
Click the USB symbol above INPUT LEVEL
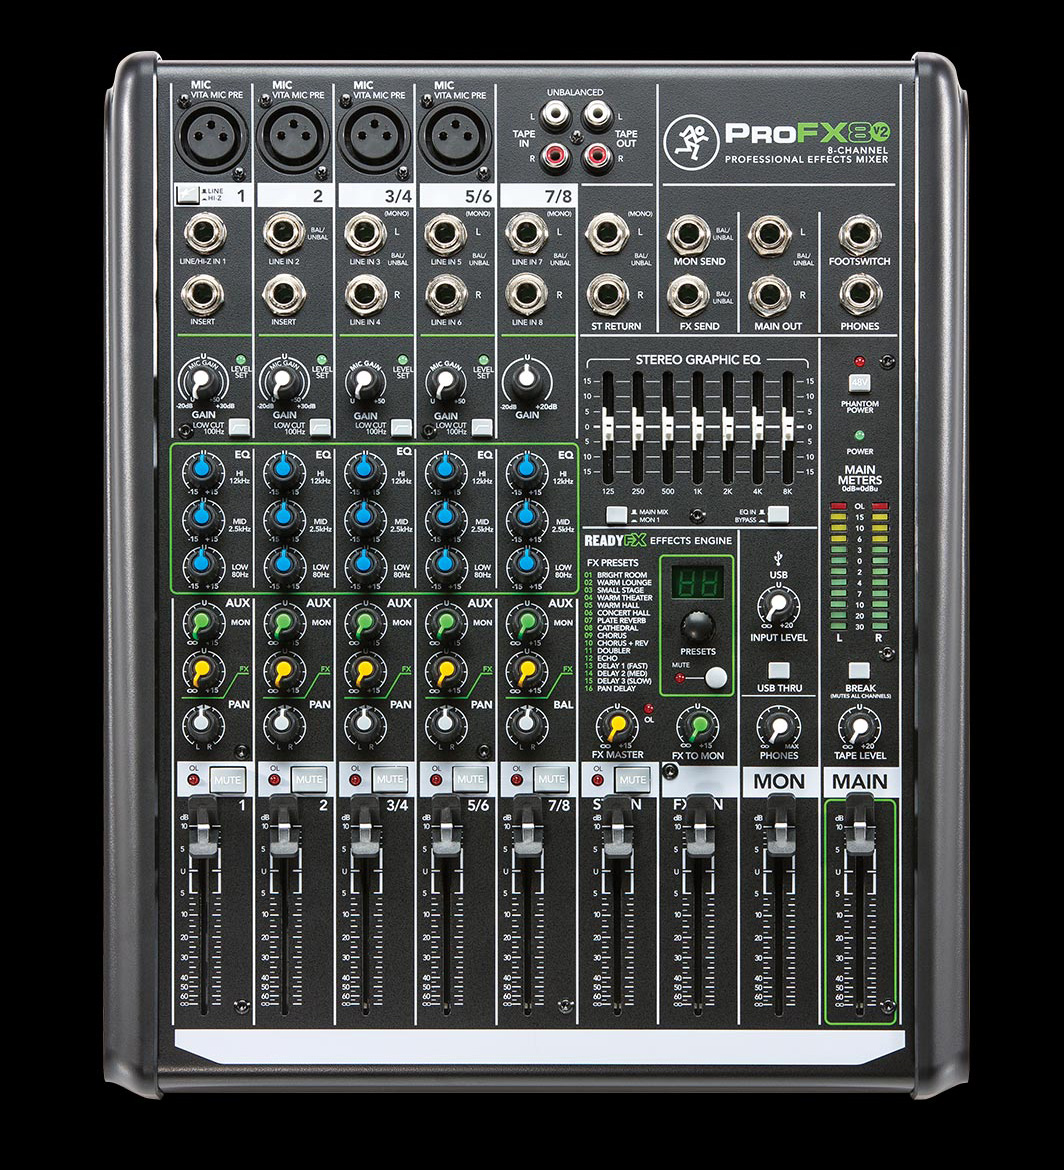778,557
